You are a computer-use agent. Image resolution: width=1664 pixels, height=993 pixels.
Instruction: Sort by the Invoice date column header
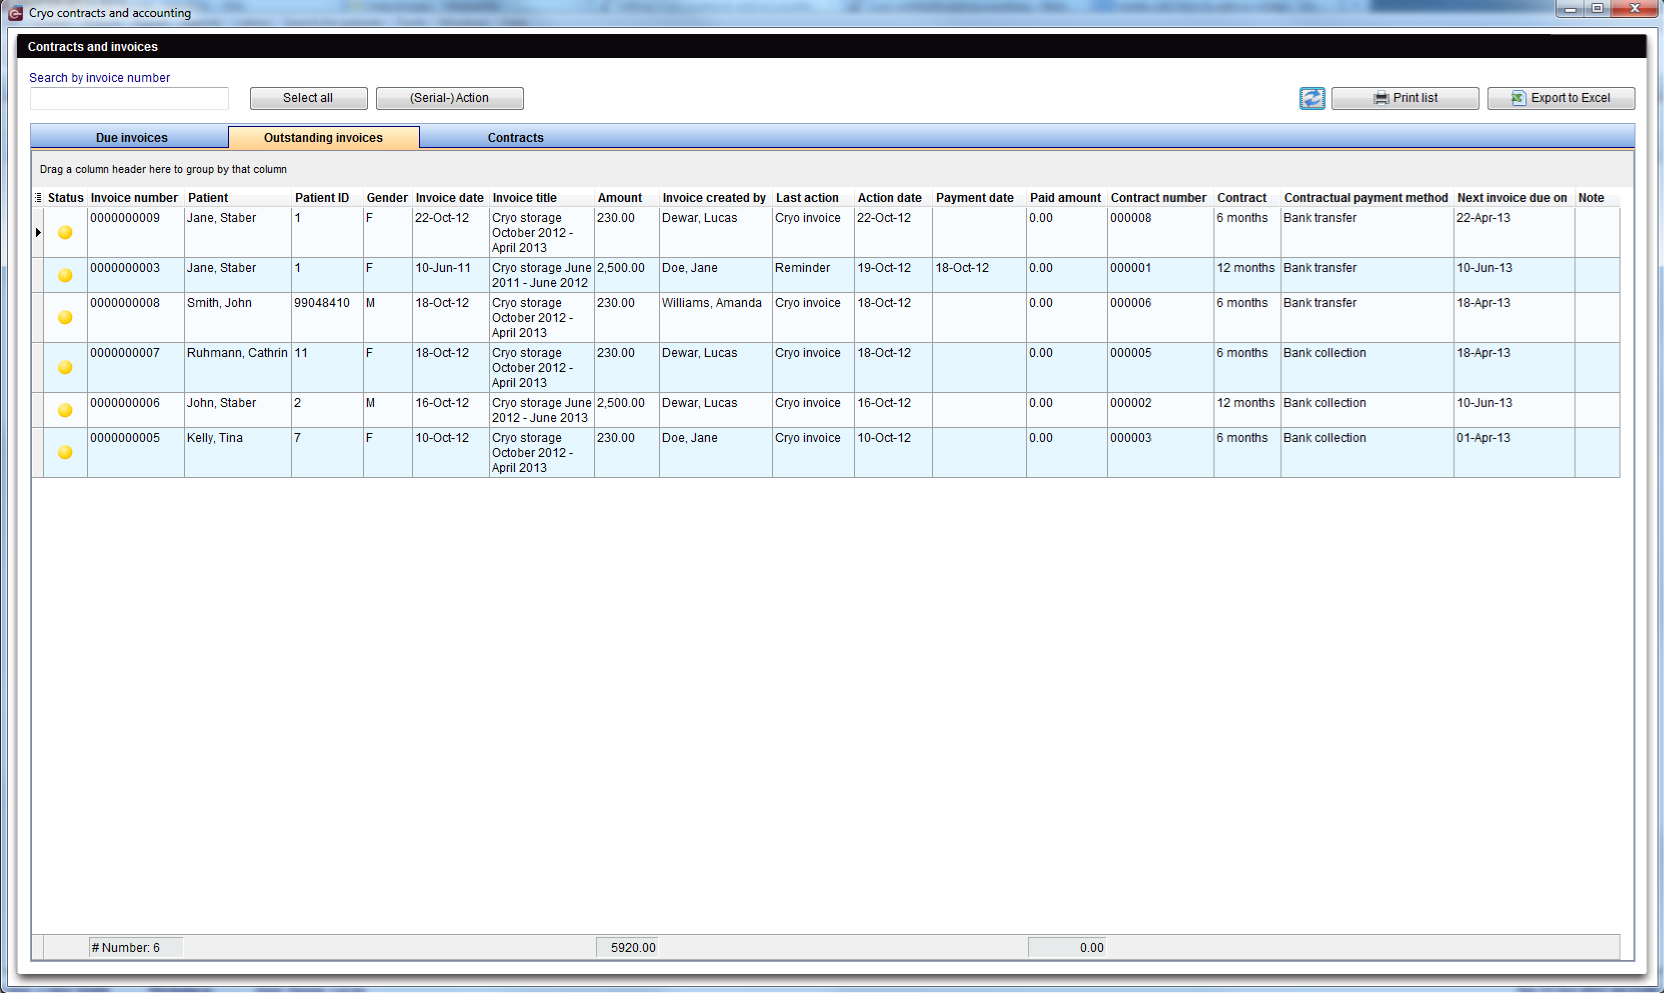(450, 198)
